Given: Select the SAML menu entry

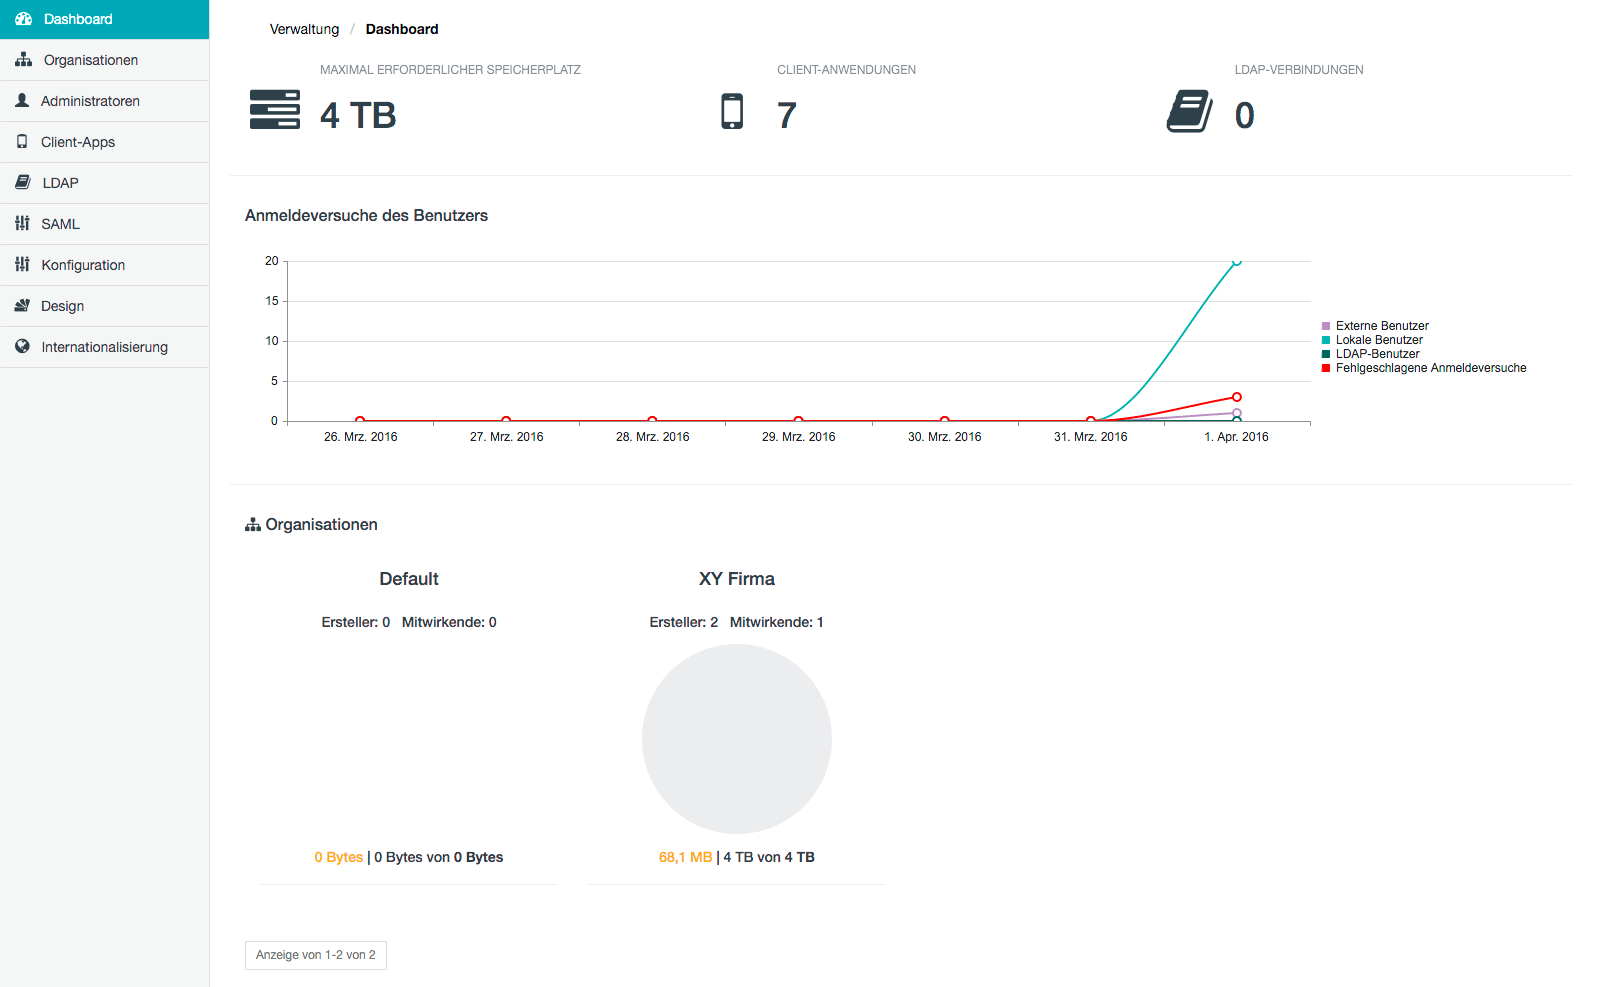Looking at the screenshot, I should coord(104,224).
